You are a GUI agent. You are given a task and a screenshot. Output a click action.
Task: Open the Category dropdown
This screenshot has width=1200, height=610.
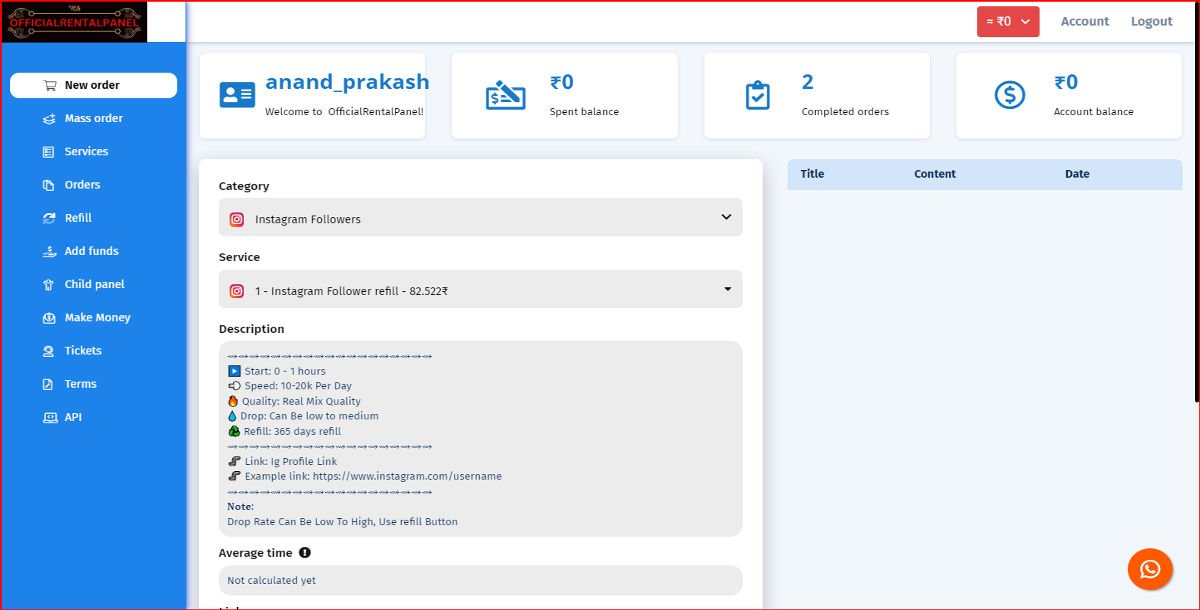480,218
